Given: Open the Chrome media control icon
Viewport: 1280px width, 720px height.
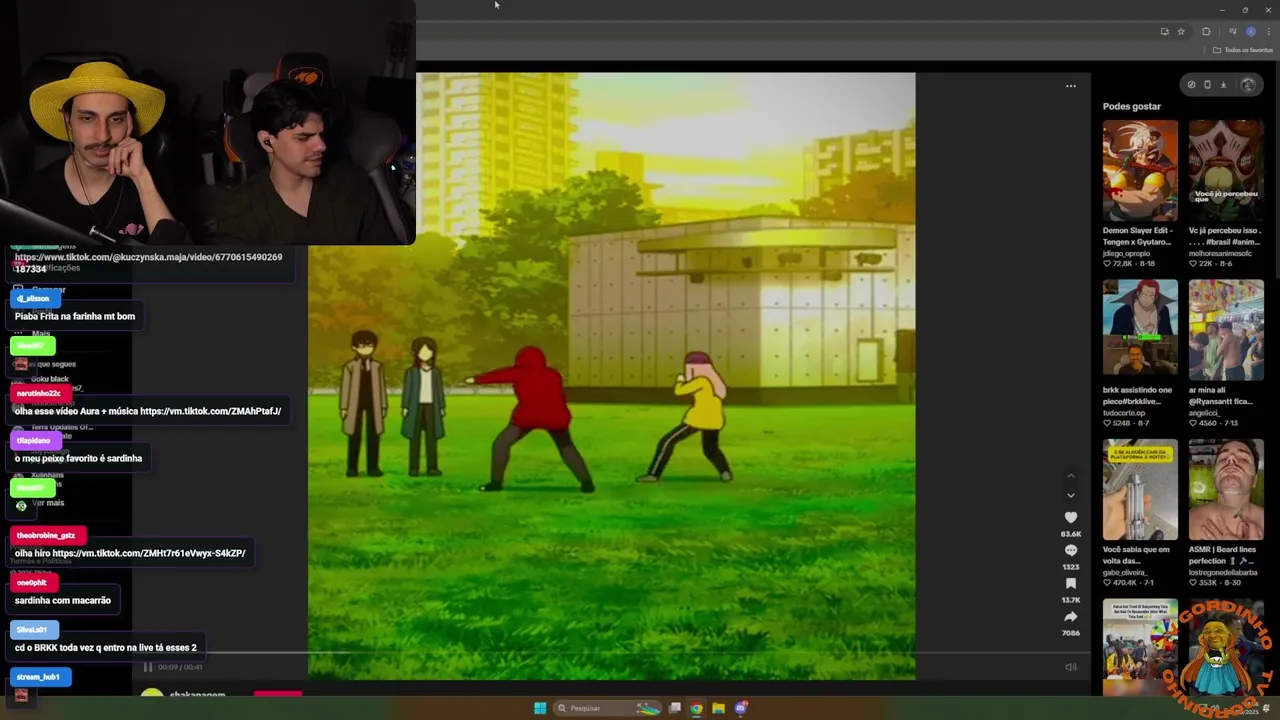Looking at the screenshot, I should (x=1232, y=31).
